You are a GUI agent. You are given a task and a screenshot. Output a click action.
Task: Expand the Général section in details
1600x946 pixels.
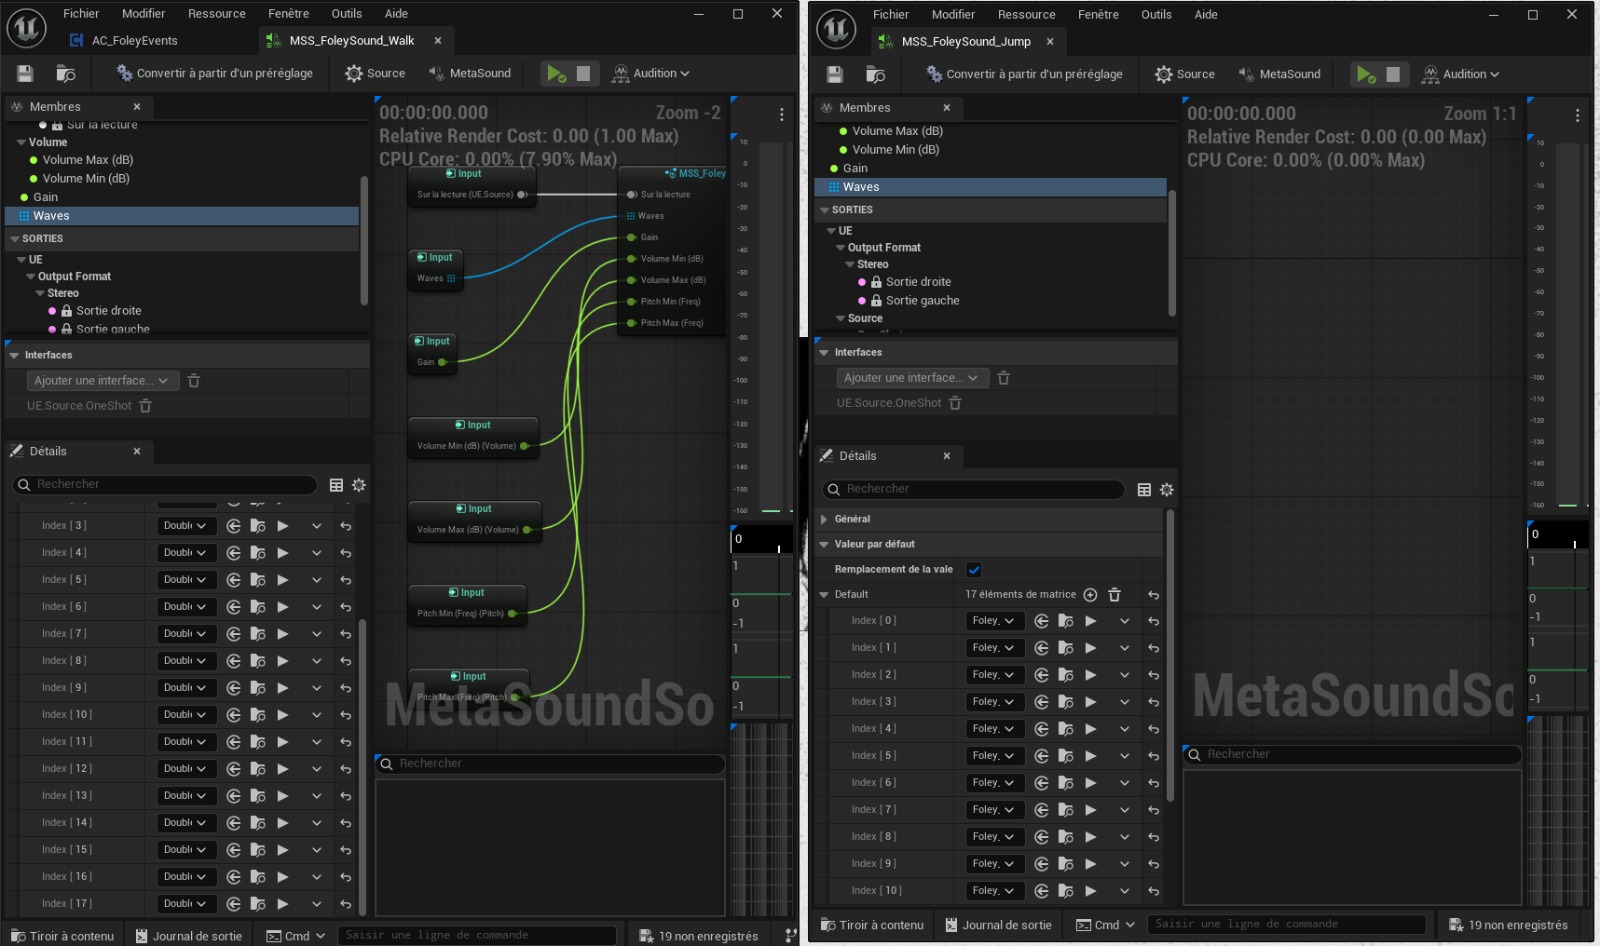(824, 519)
